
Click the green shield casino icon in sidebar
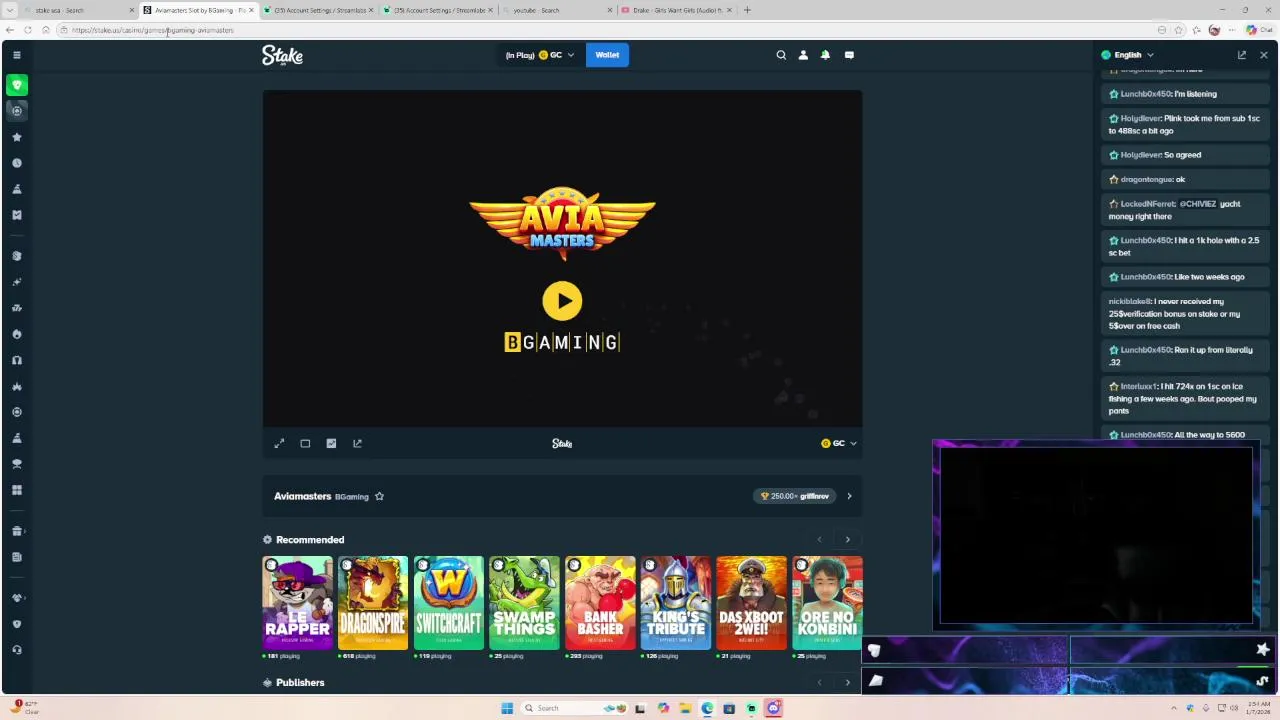tap(16, 85)
